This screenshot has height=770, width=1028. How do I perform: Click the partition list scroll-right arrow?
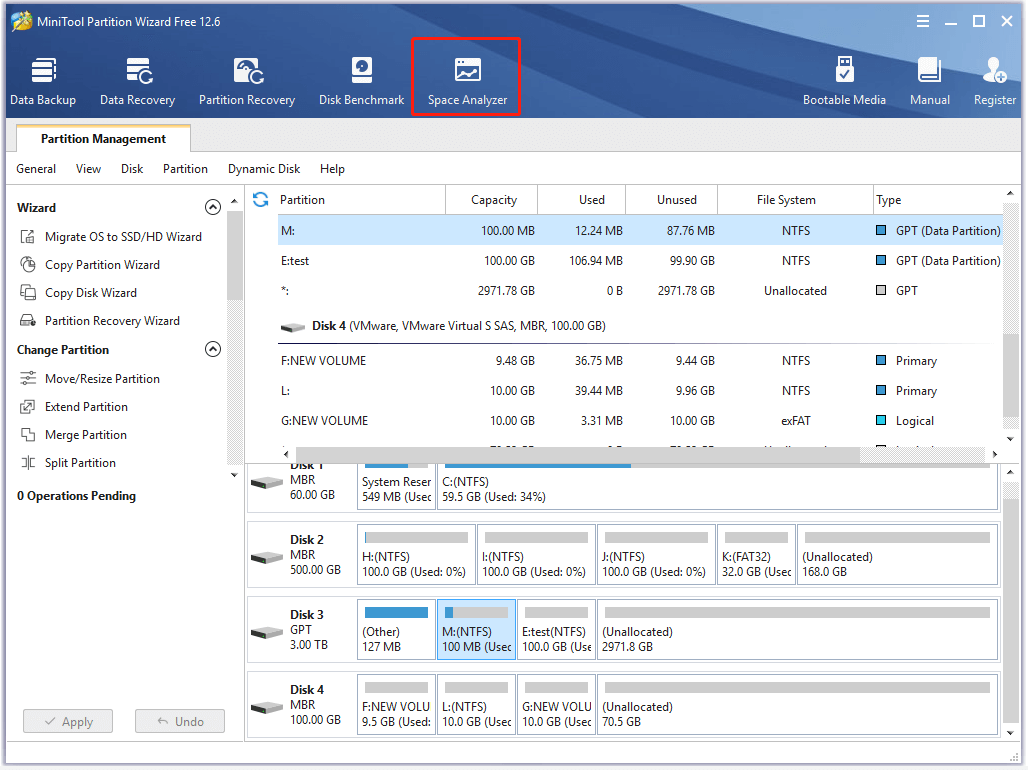click(995, 454)
